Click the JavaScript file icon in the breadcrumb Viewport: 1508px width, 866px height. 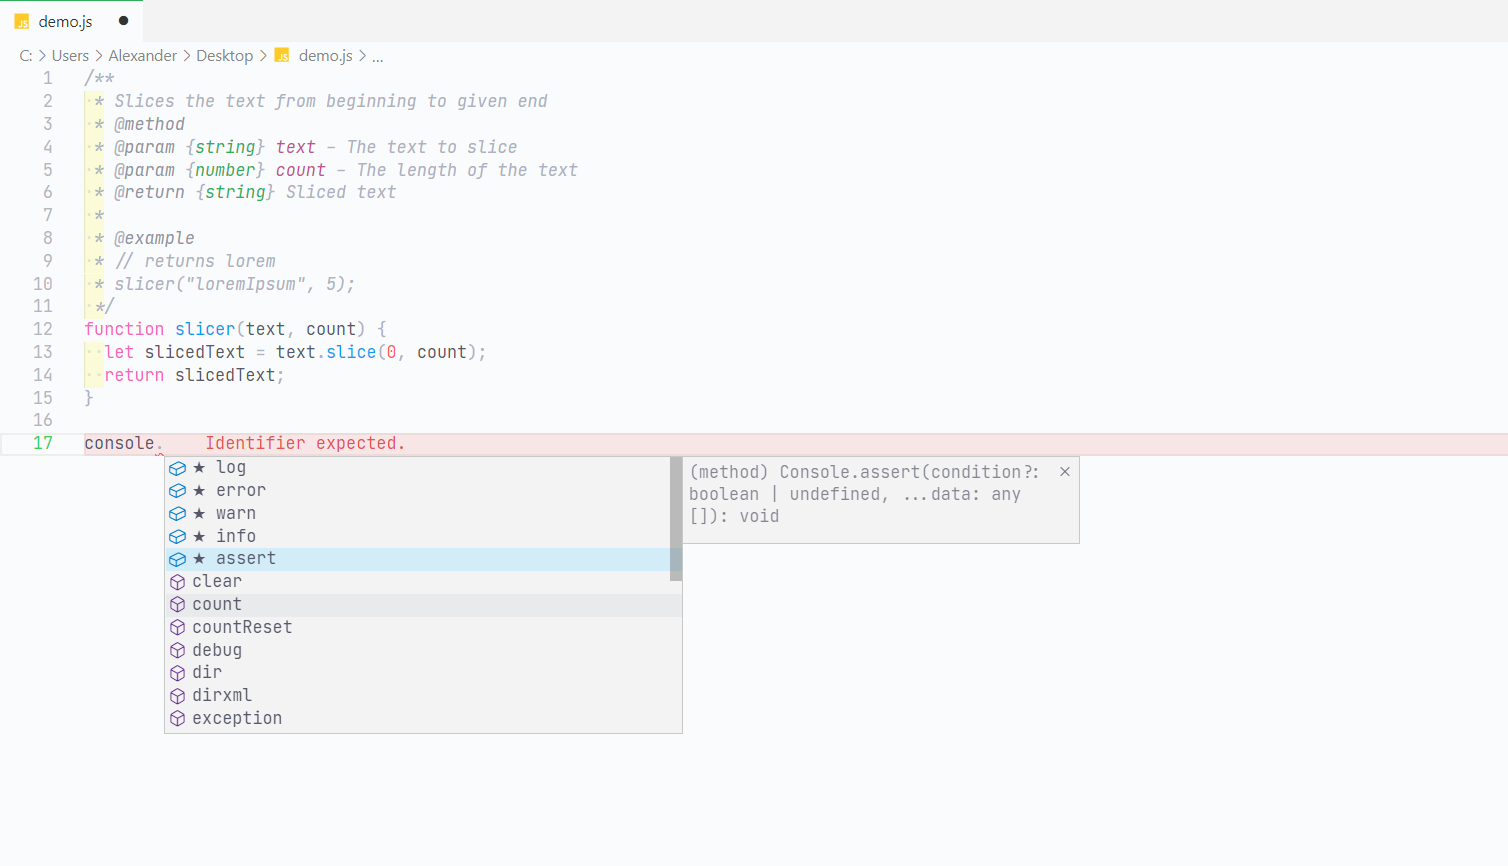coord(281,55)
